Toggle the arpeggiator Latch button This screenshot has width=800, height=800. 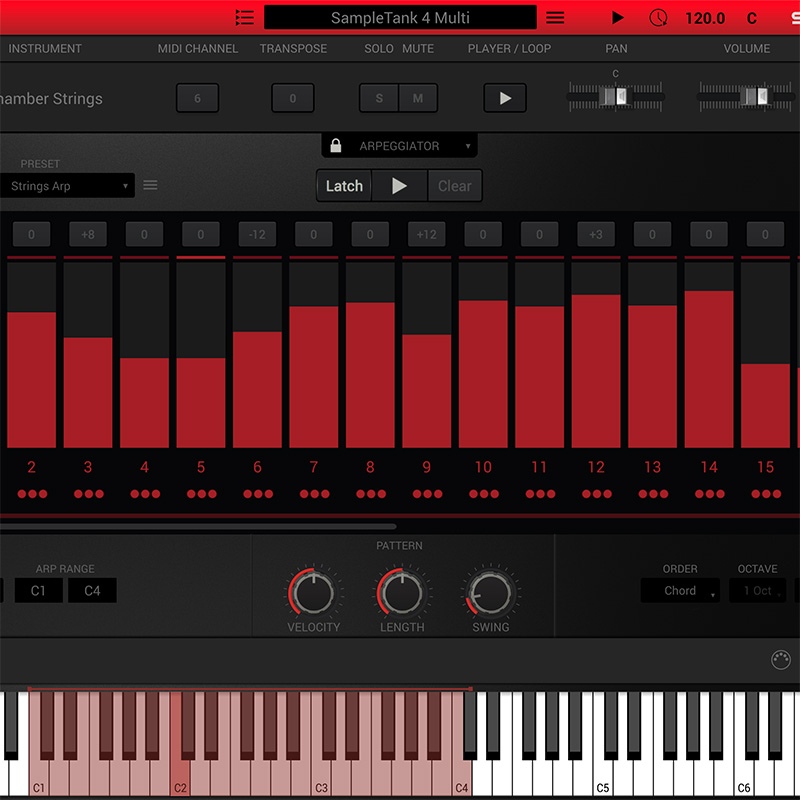click(x=344, y=186)
